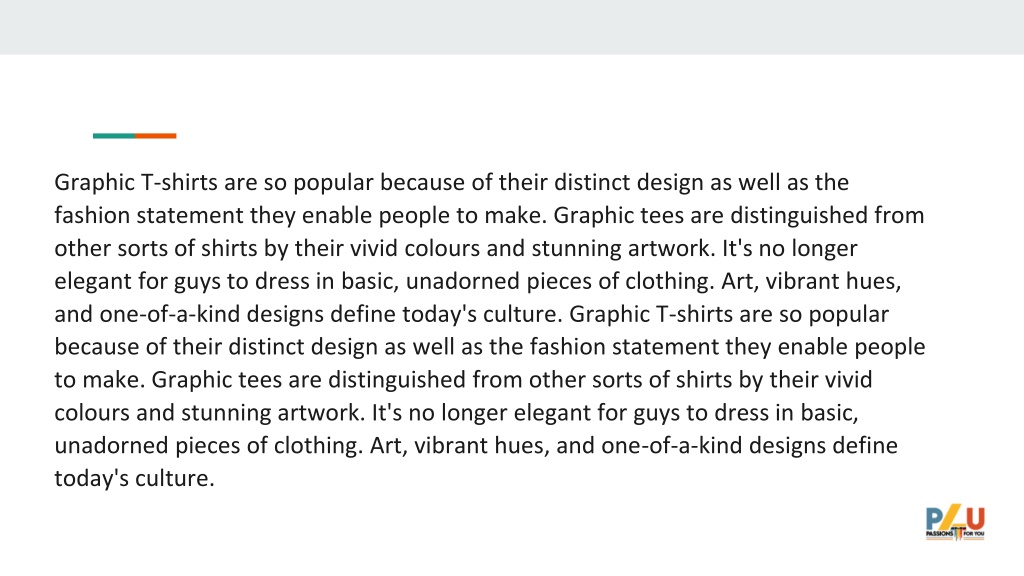Click the line starting "colours and stunning artwork"

point(456,413)
